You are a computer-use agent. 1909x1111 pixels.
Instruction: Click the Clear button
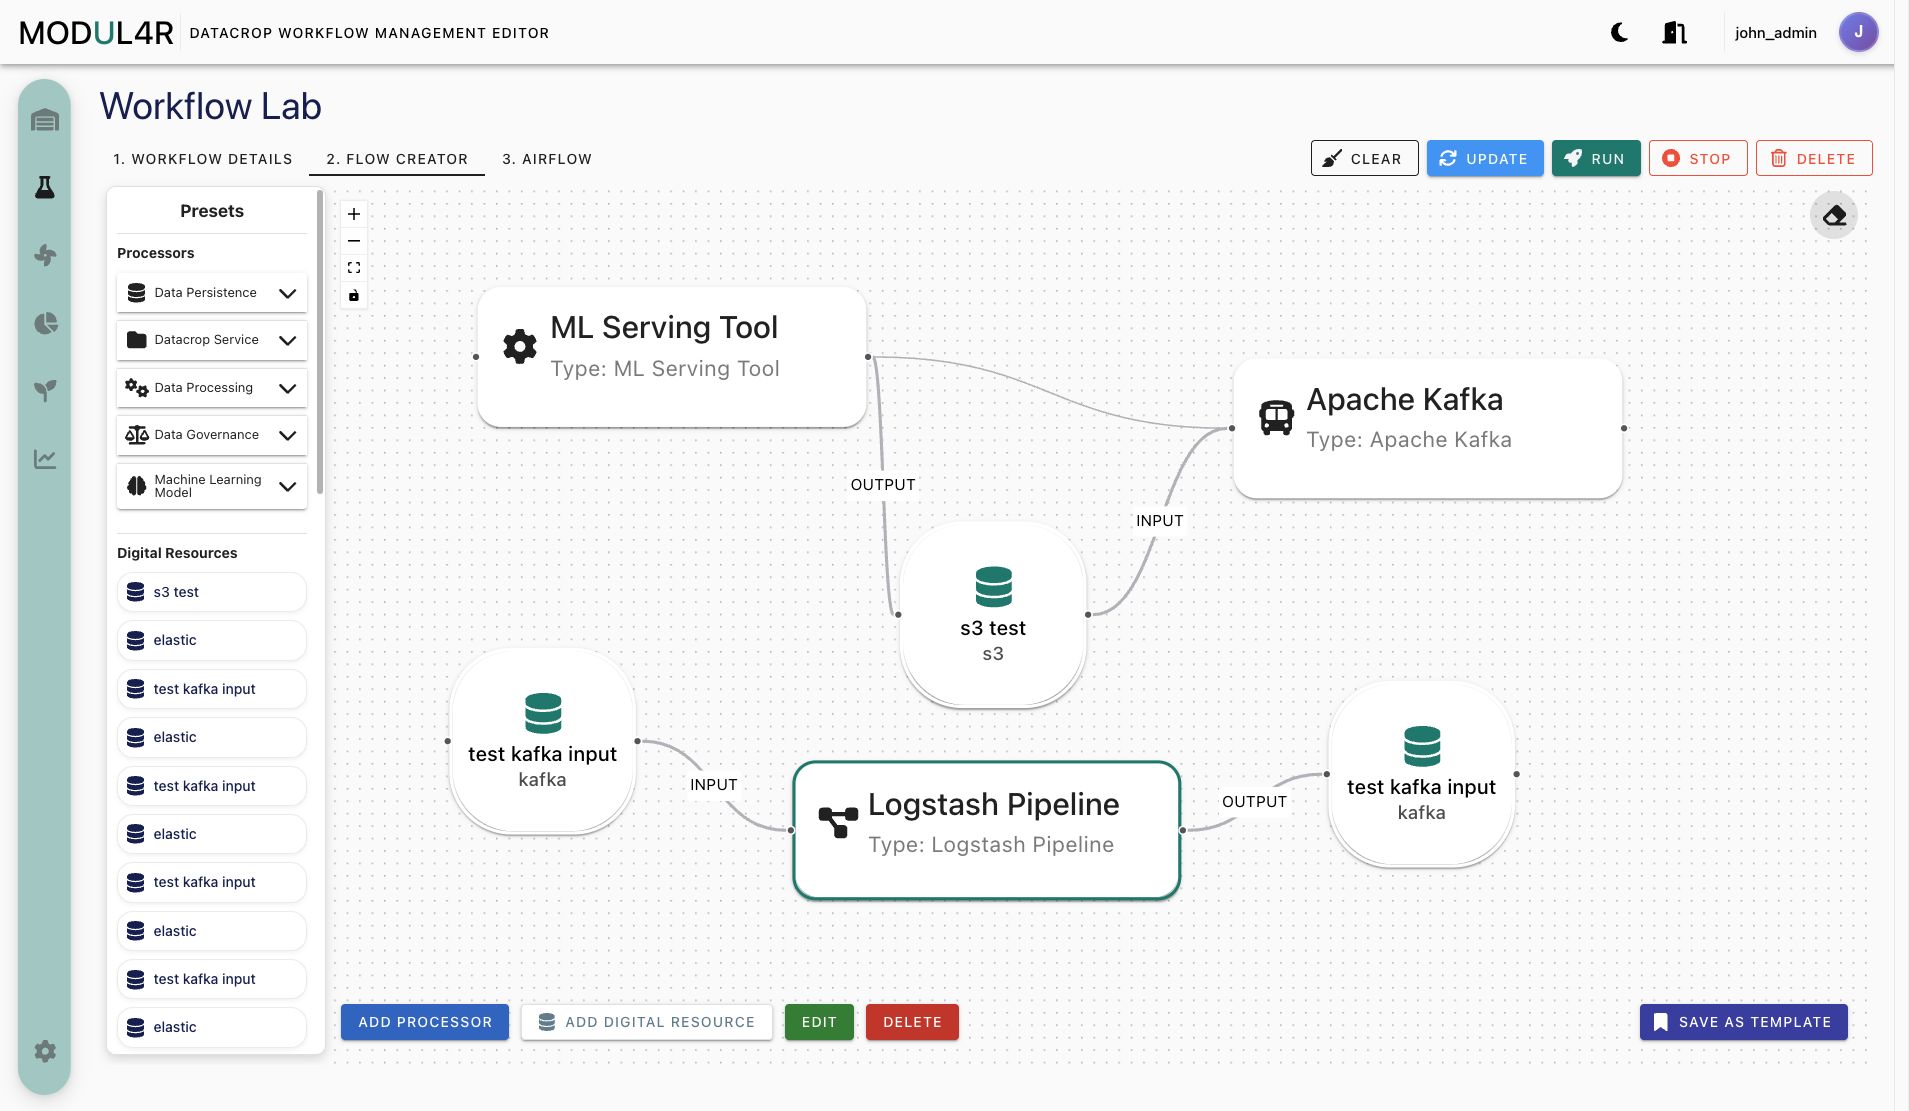[x=1364, y=158]
